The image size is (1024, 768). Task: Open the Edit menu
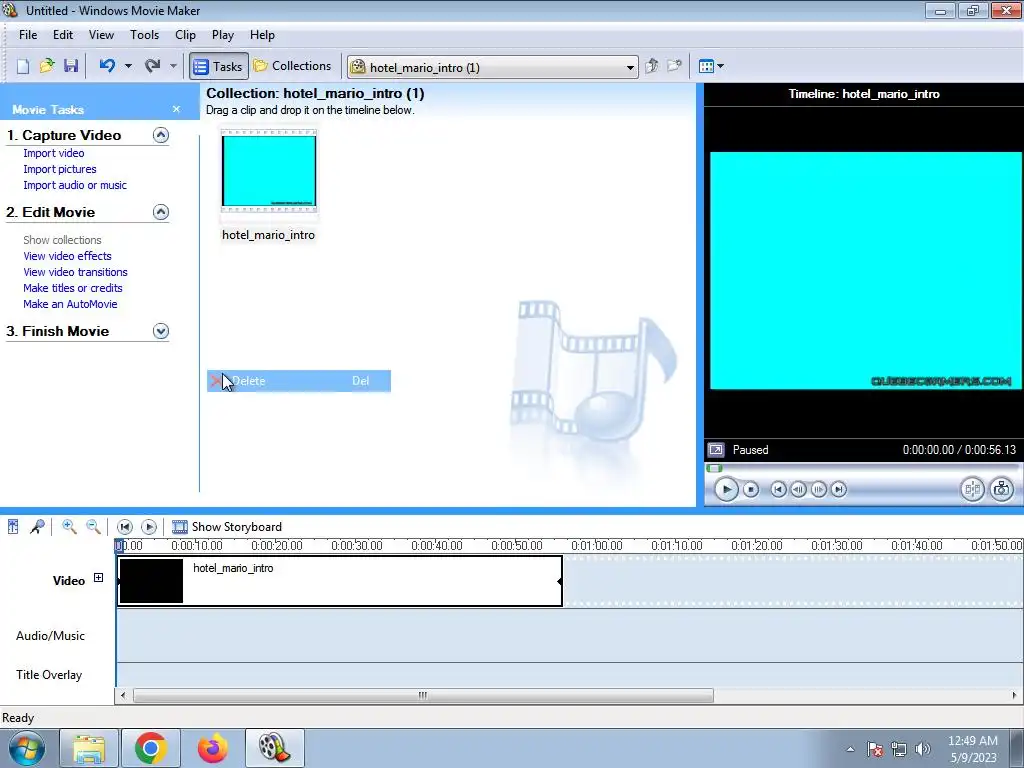click(x=63, y=35)
